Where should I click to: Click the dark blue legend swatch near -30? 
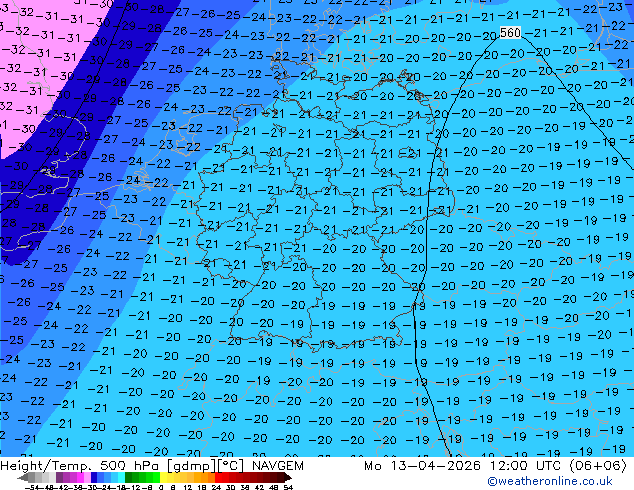(94, 477)
